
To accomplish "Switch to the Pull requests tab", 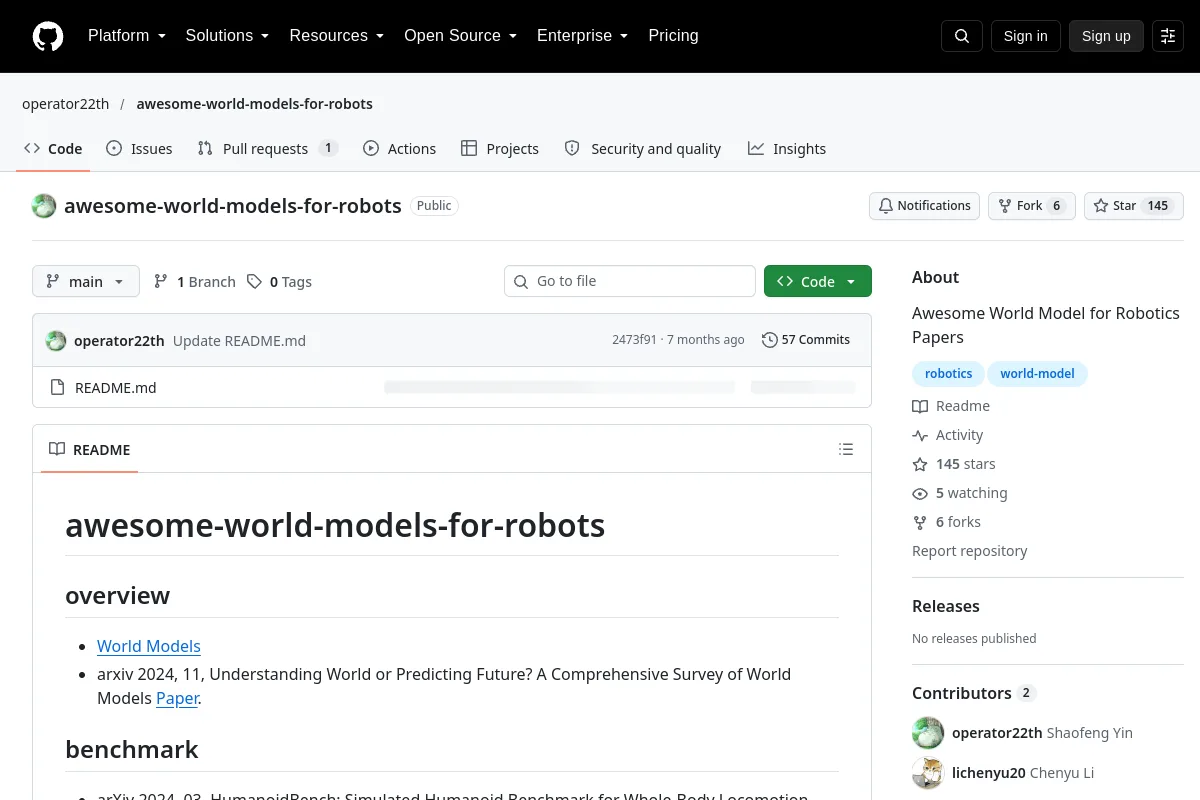I will click(267, 149).
